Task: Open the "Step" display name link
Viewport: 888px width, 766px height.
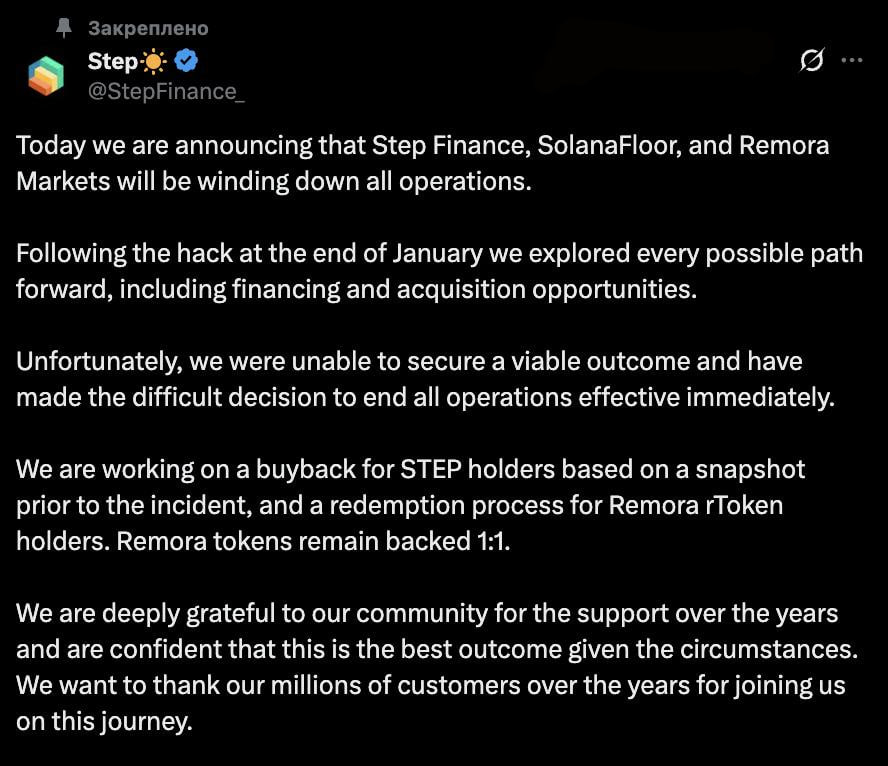Action: (112, 62)
